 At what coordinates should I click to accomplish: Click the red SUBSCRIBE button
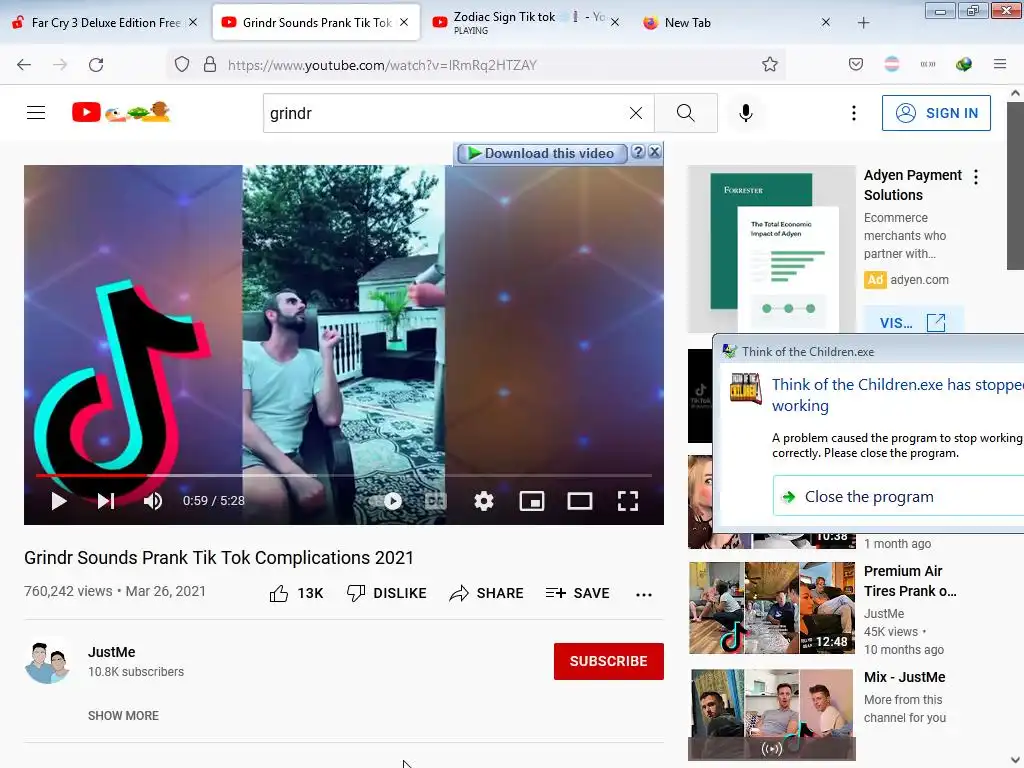tap(609, 661)
